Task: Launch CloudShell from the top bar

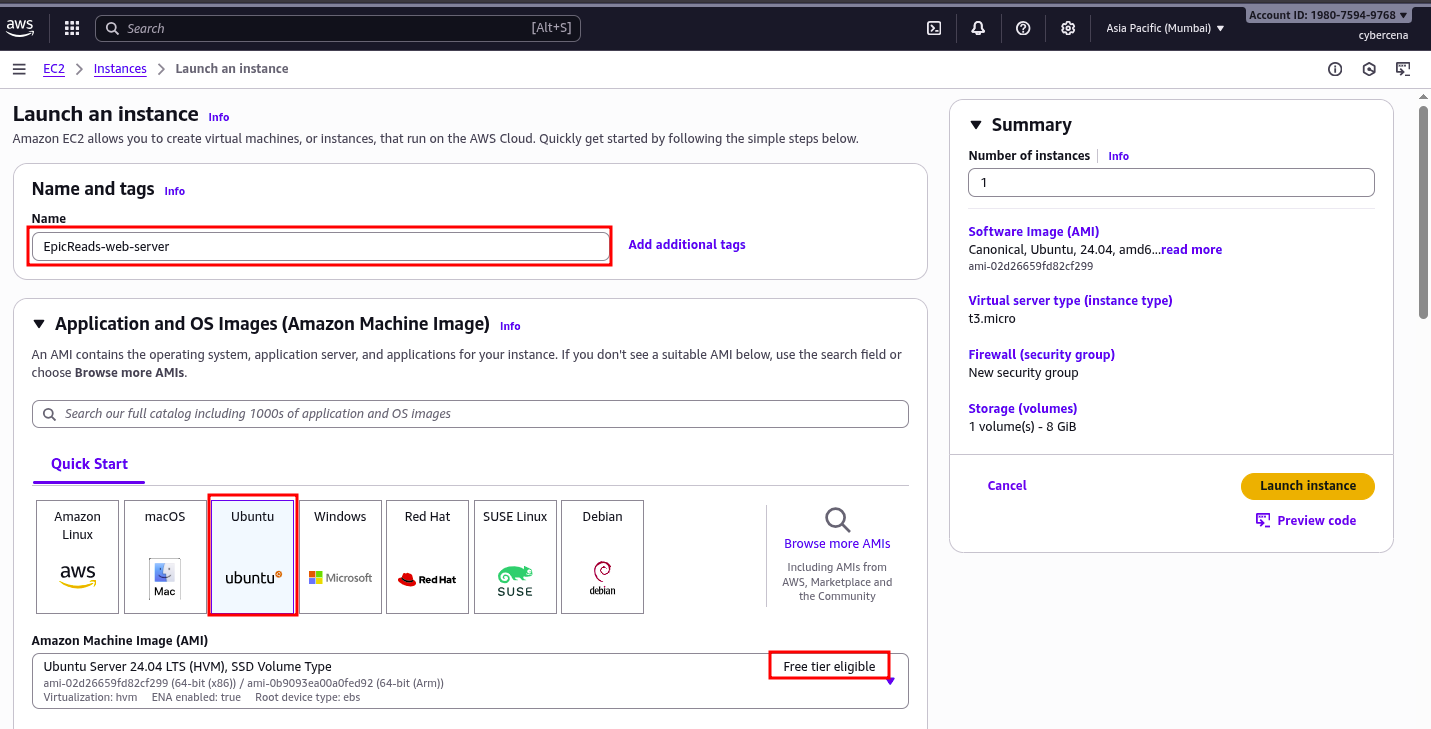Action: click(934, 28)
